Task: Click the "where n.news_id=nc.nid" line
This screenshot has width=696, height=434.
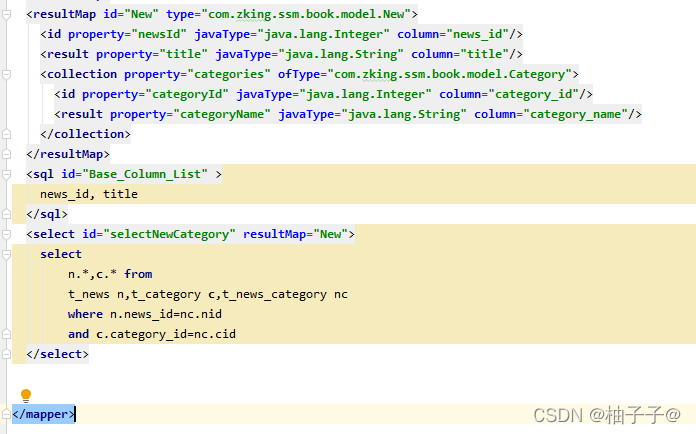Action: point(145,314)
